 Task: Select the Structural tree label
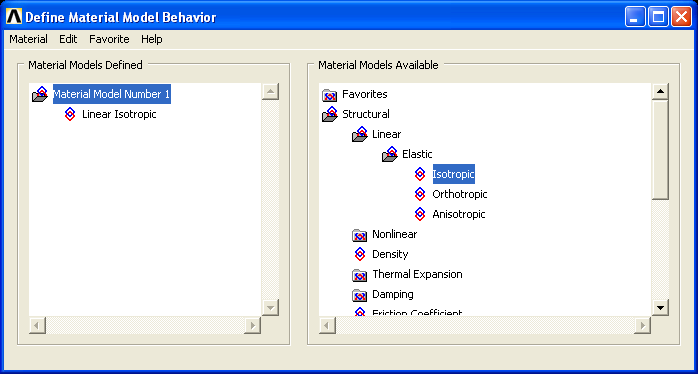tap(366, 114)
